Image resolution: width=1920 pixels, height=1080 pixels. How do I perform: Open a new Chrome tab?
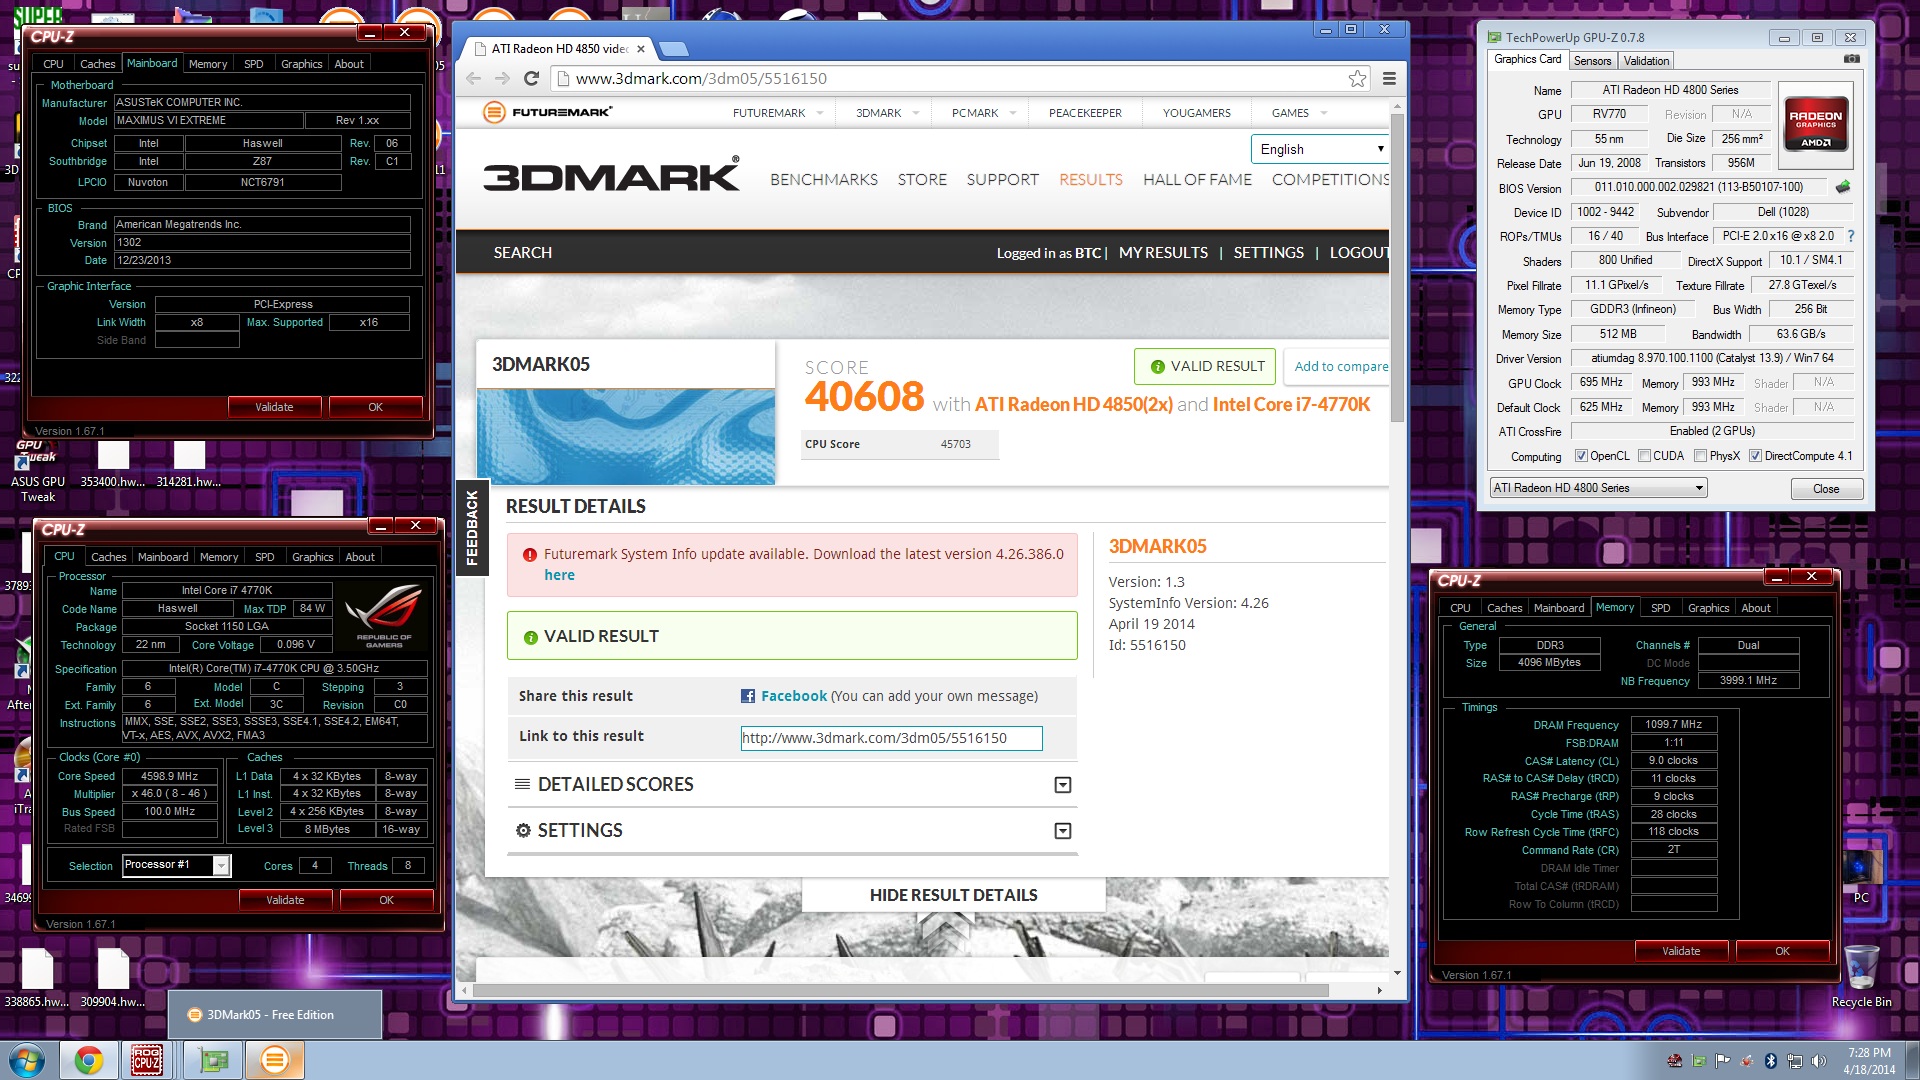(675, 48)
